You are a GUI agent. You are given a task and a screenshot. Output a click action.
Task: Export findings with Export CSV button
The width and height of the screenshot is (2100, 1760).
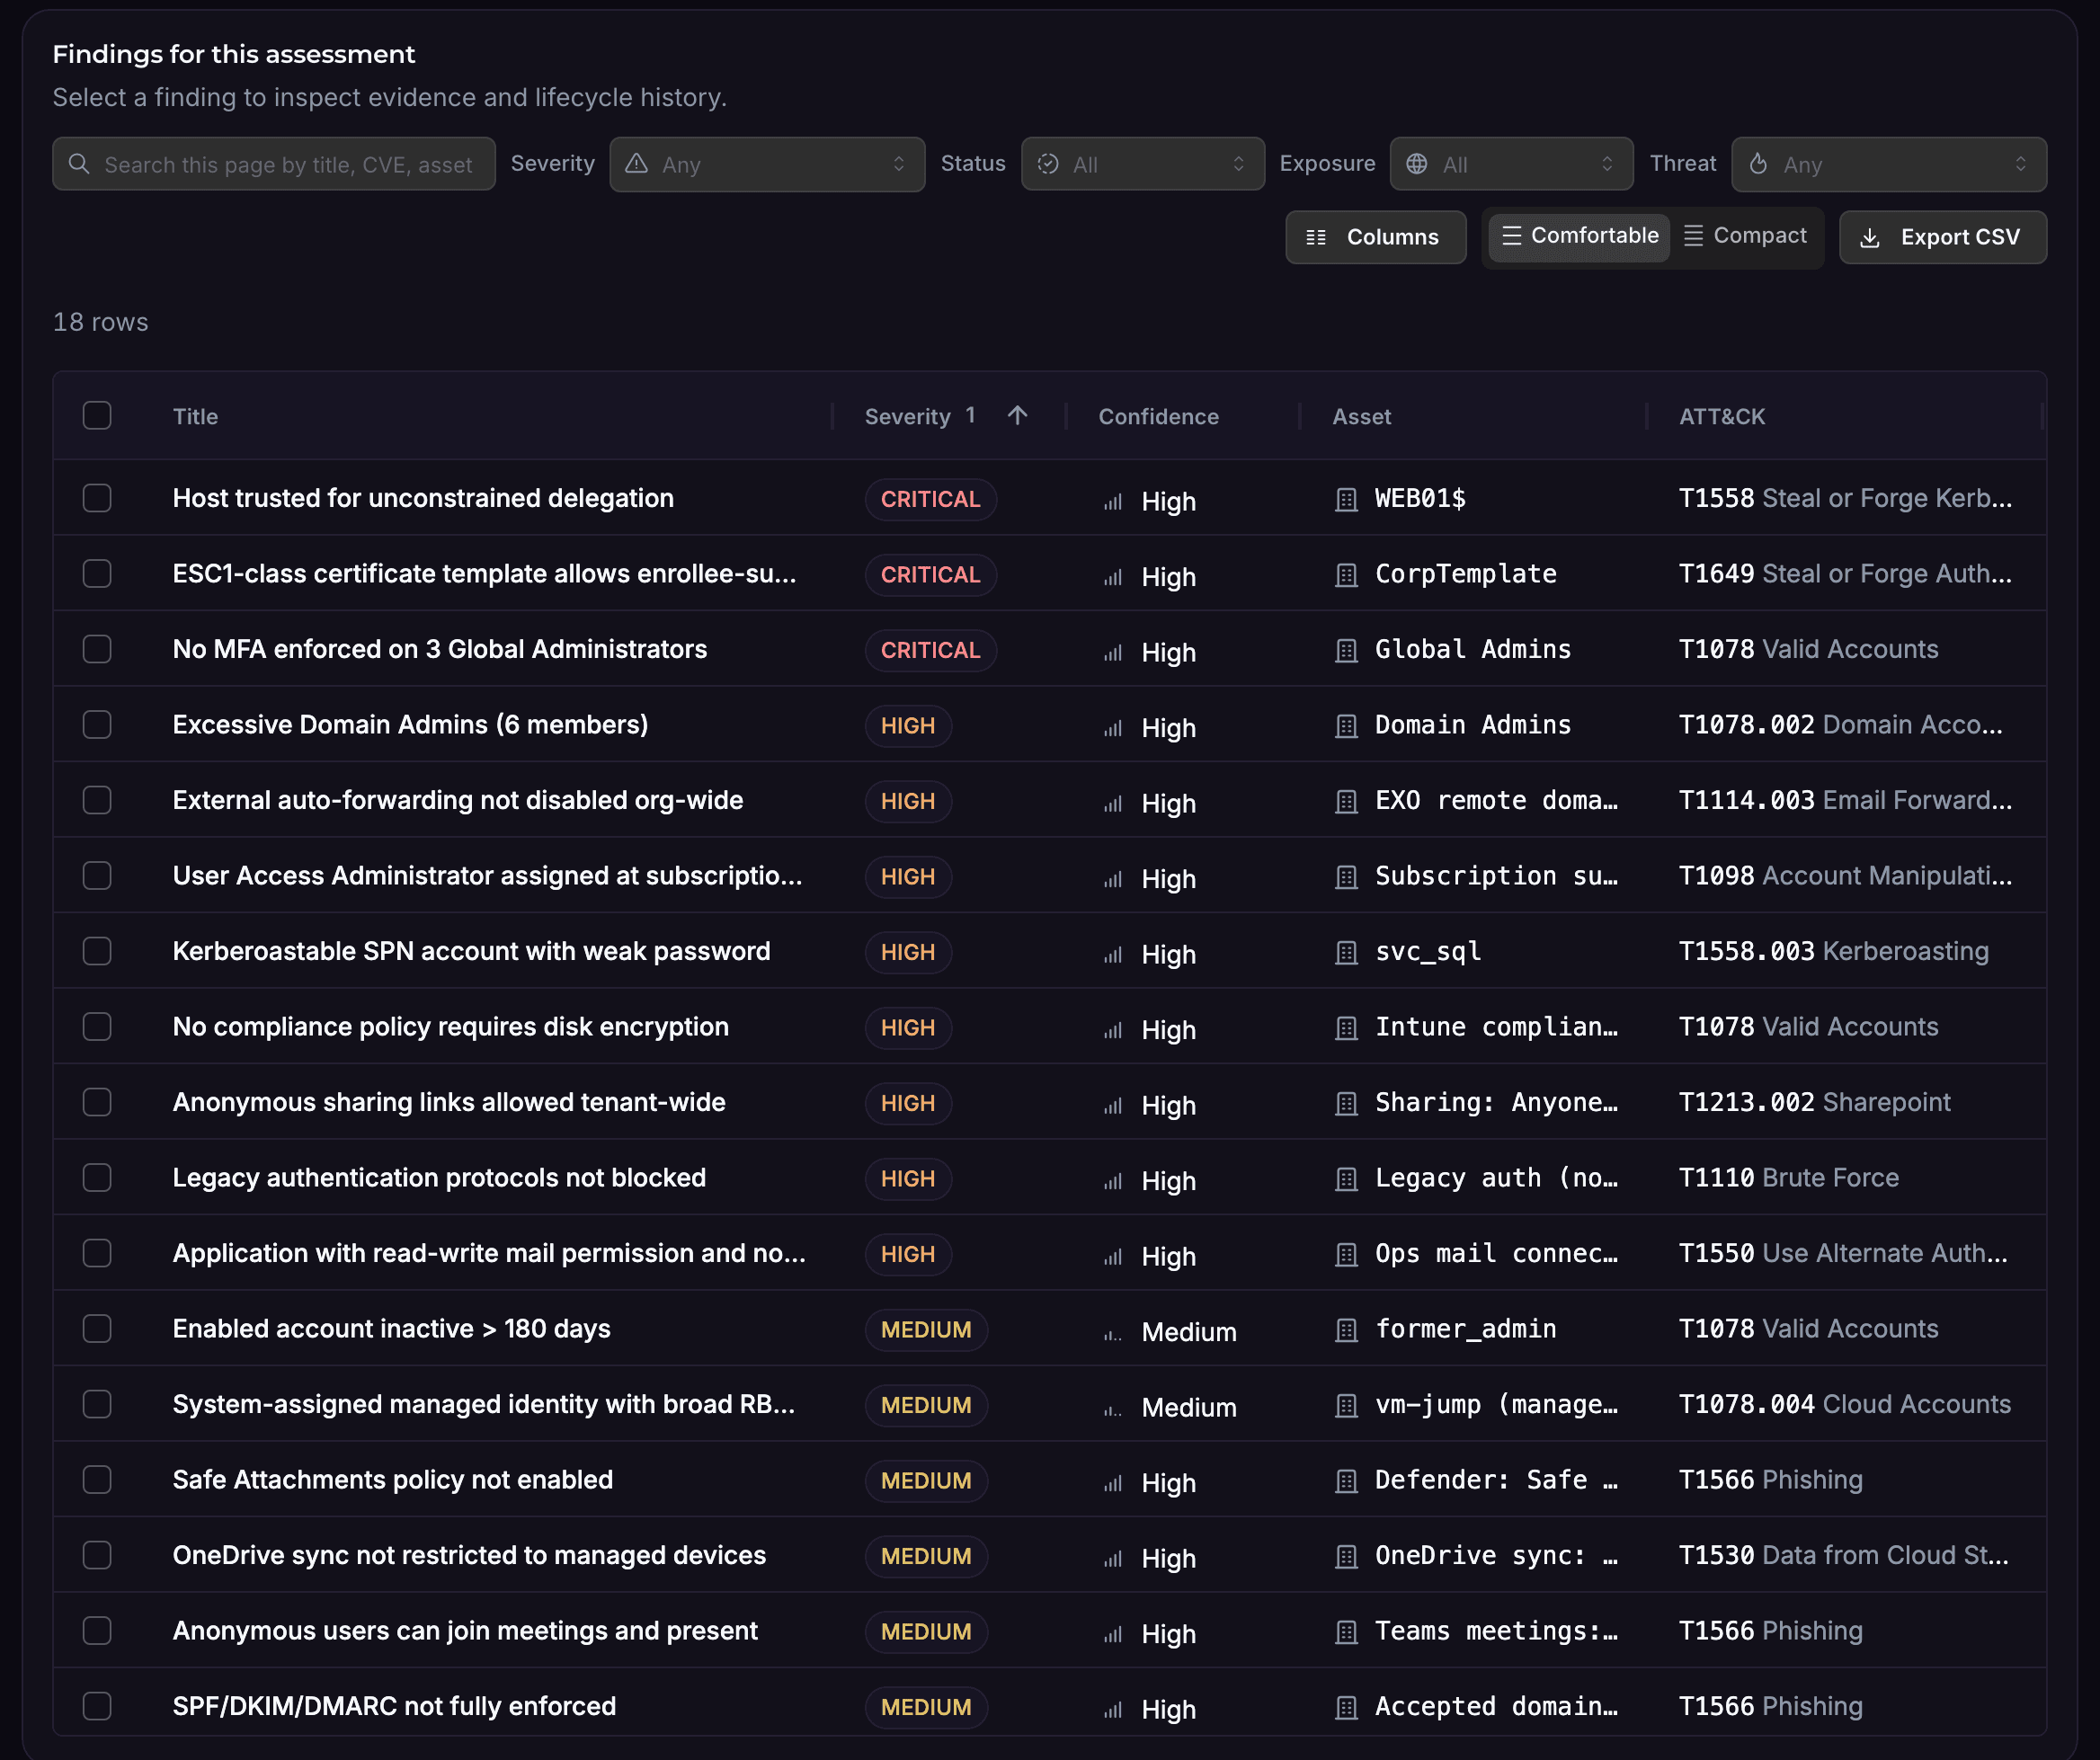[x=1942, y=237]
